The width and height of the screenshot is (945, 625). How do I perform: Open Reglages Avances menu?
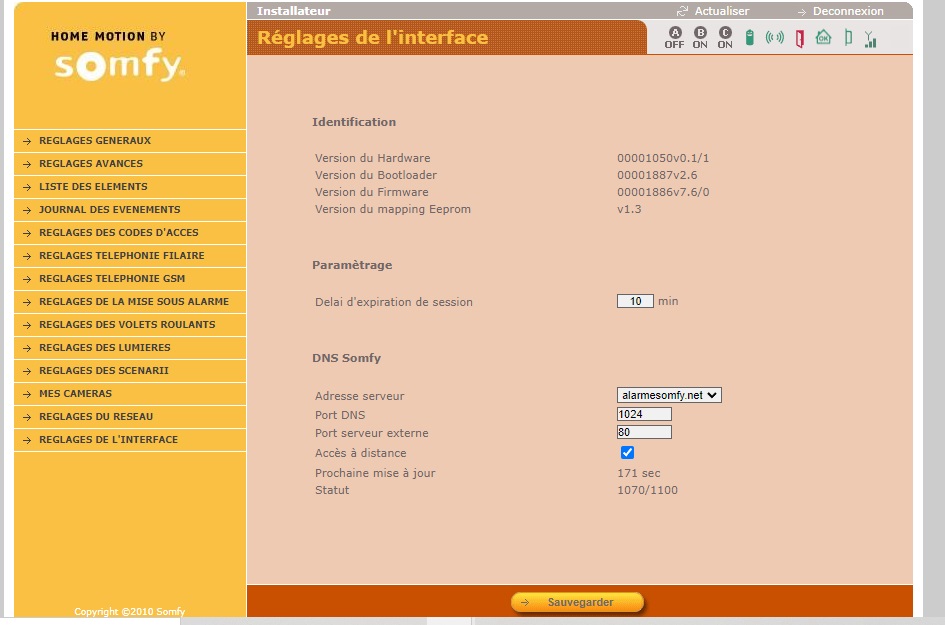click(130, 163)
